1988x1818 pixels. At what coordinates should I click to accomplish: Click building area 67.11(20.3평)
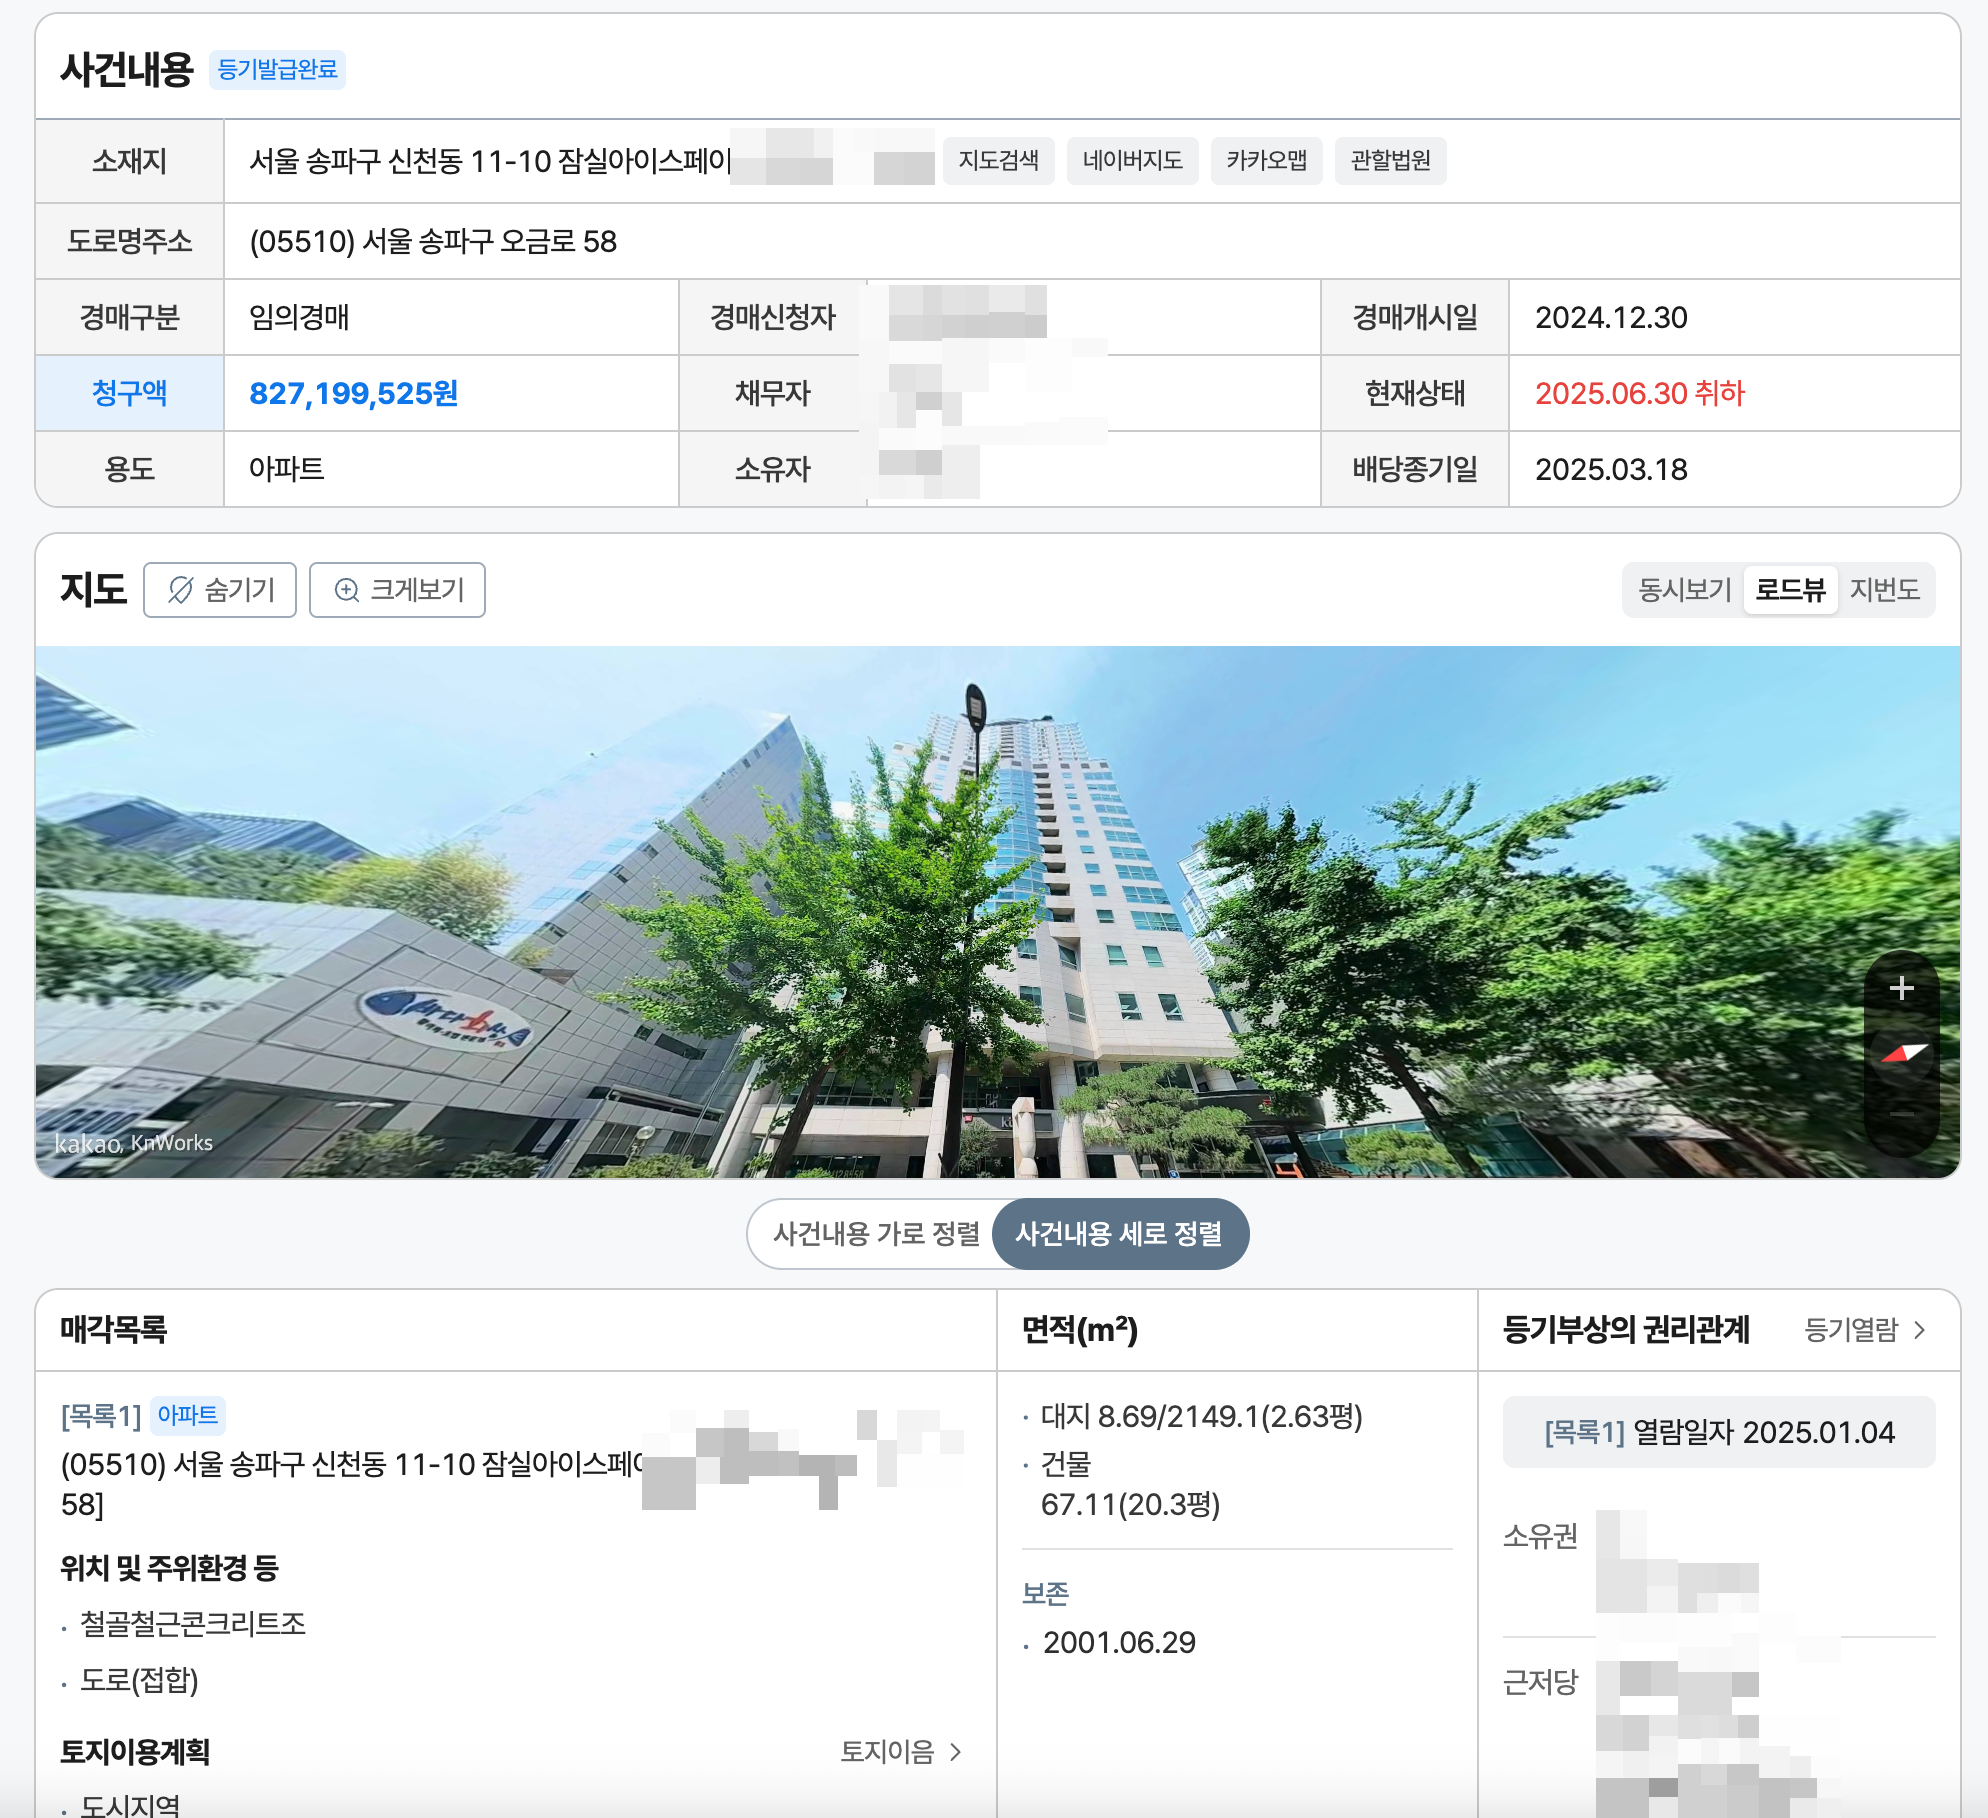1130,1504
